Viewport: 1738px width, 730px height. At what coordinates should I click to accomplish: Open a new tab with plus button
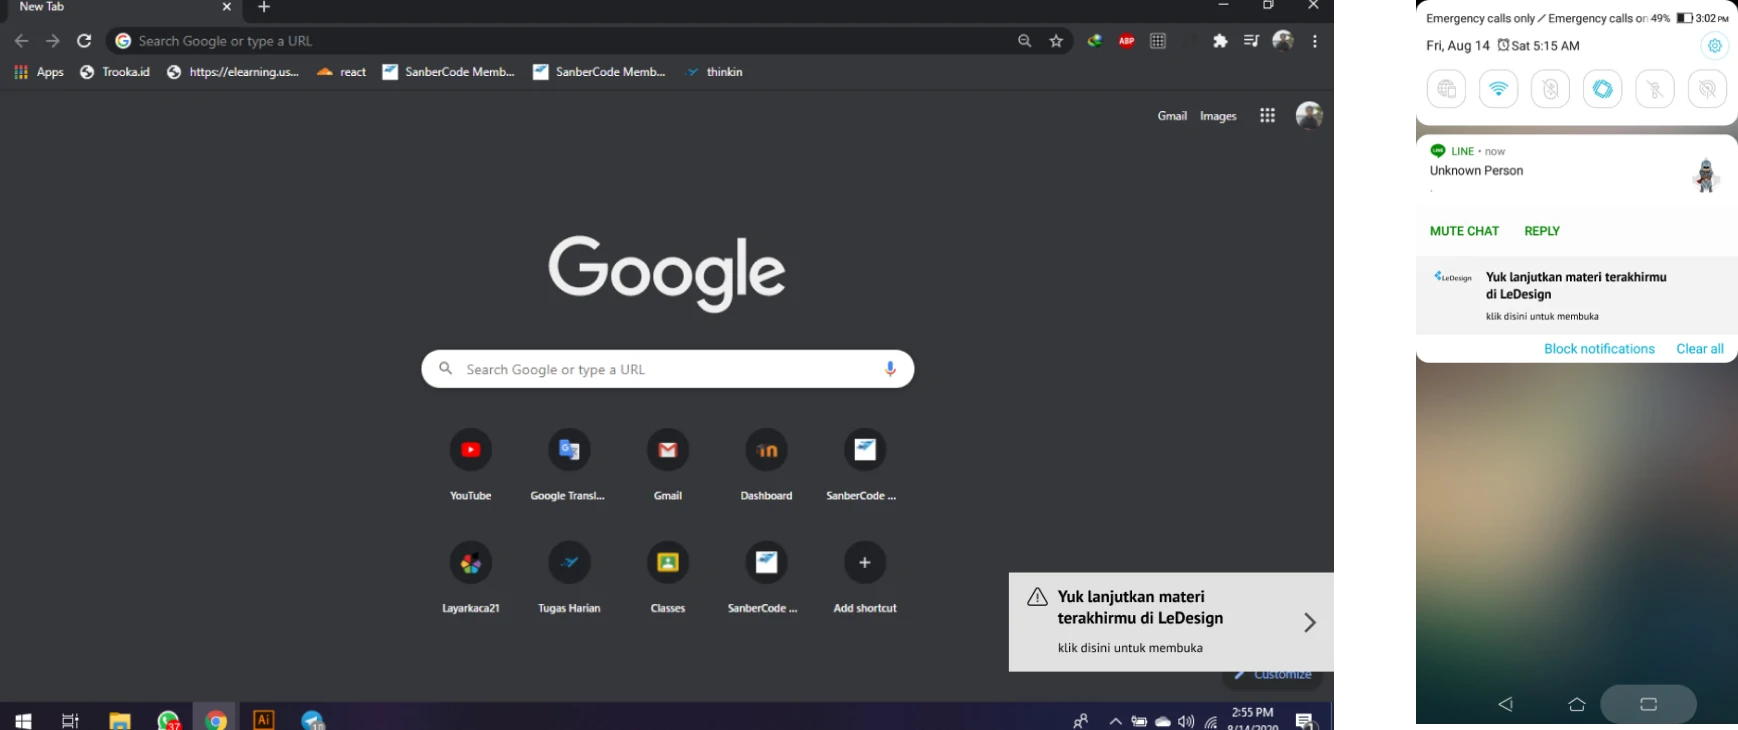tap(264, 7)
